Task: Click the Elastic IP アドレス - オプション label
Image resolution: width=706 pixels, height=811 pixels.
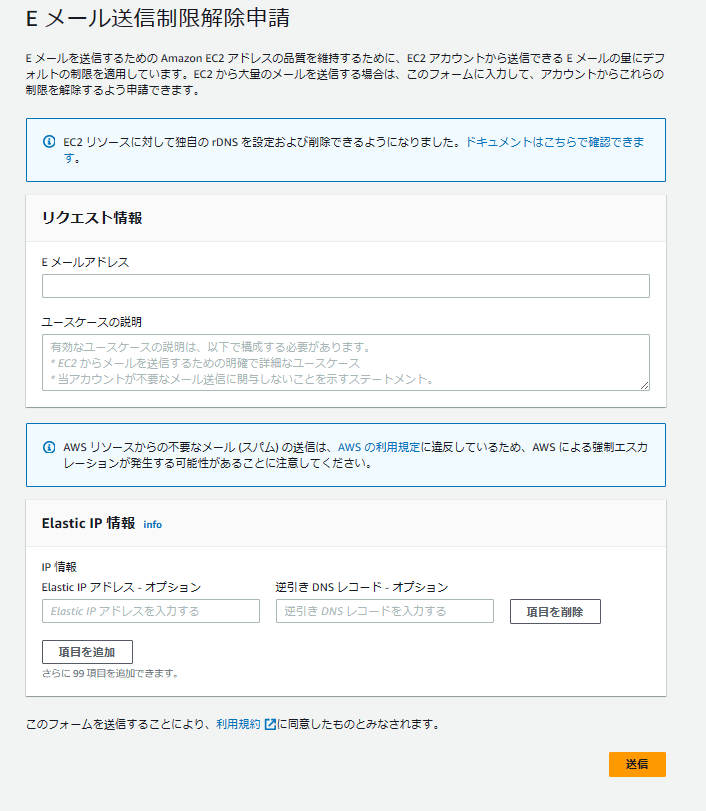Action: [x=121, y=587]
